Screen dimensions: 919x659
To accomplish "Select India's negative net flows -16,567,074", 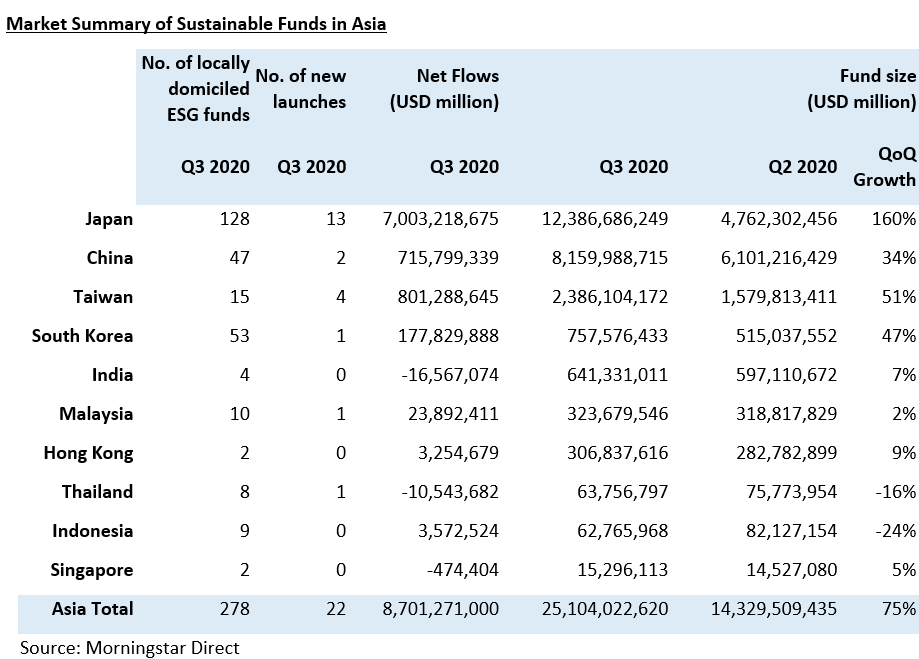I will click(440, 375).
